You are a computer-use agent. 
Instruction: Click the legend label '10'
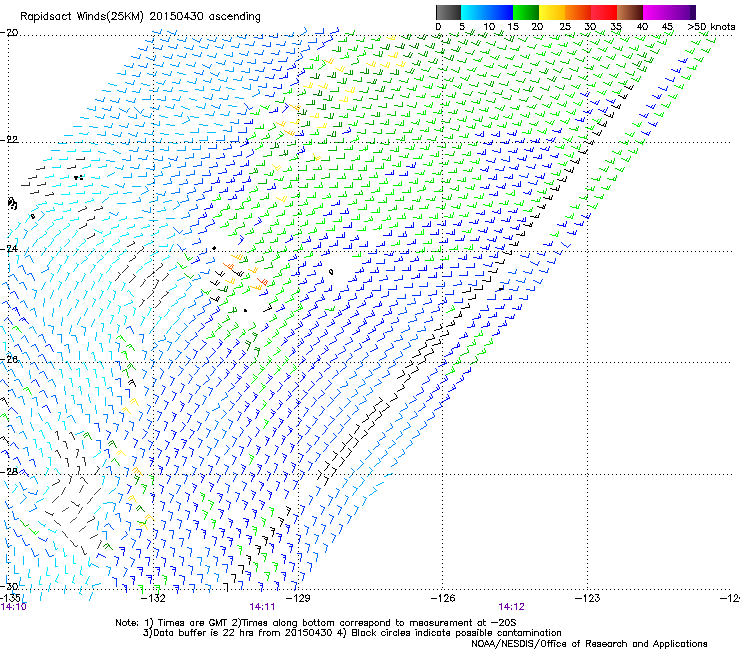coord(489,27)
